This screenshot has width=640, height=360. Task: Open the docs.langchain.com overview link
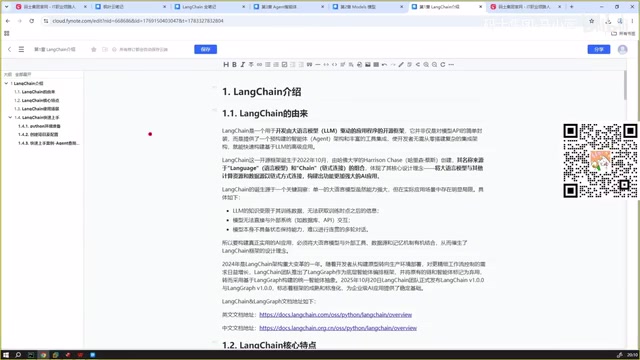point(336,315)
